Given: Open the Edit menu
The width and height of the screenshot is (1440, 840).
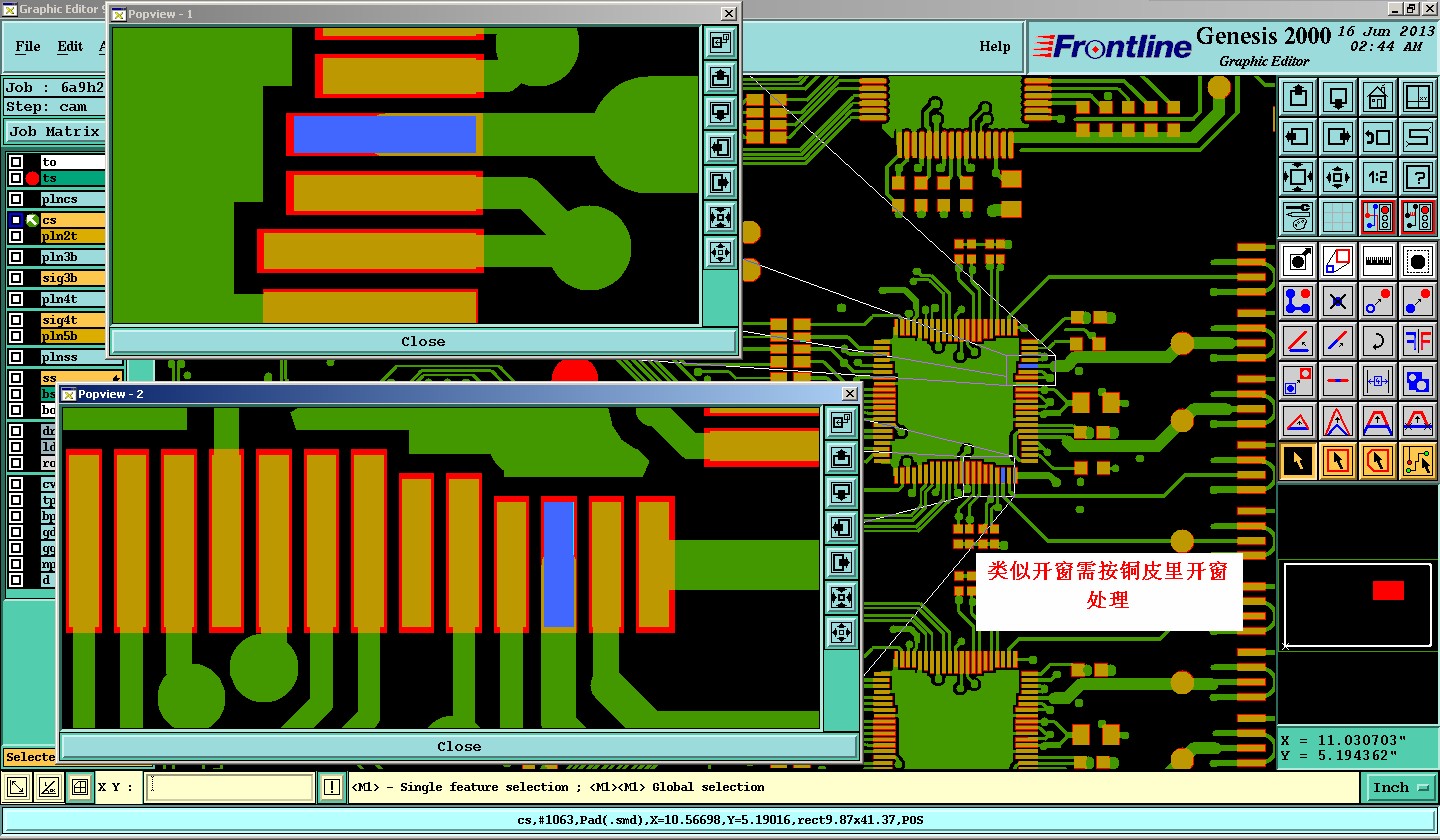Looking at the screenshot, I should pos(70,46).
